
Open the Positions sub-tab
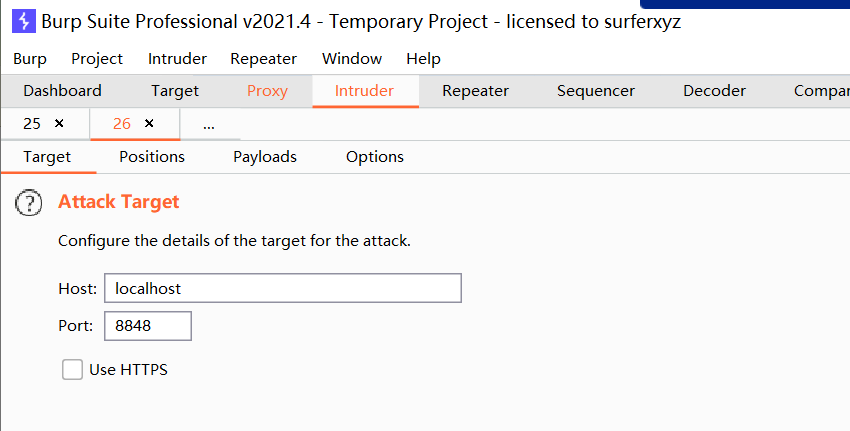[x=152, y=157]
